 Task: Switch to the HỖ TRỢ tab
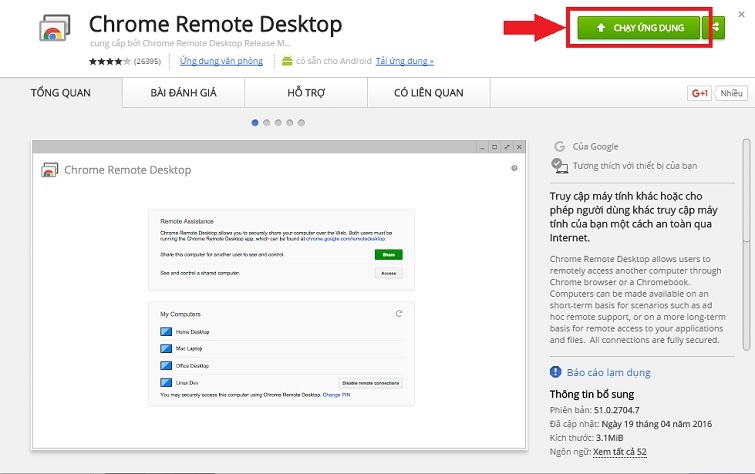click(x=305, y=93)
